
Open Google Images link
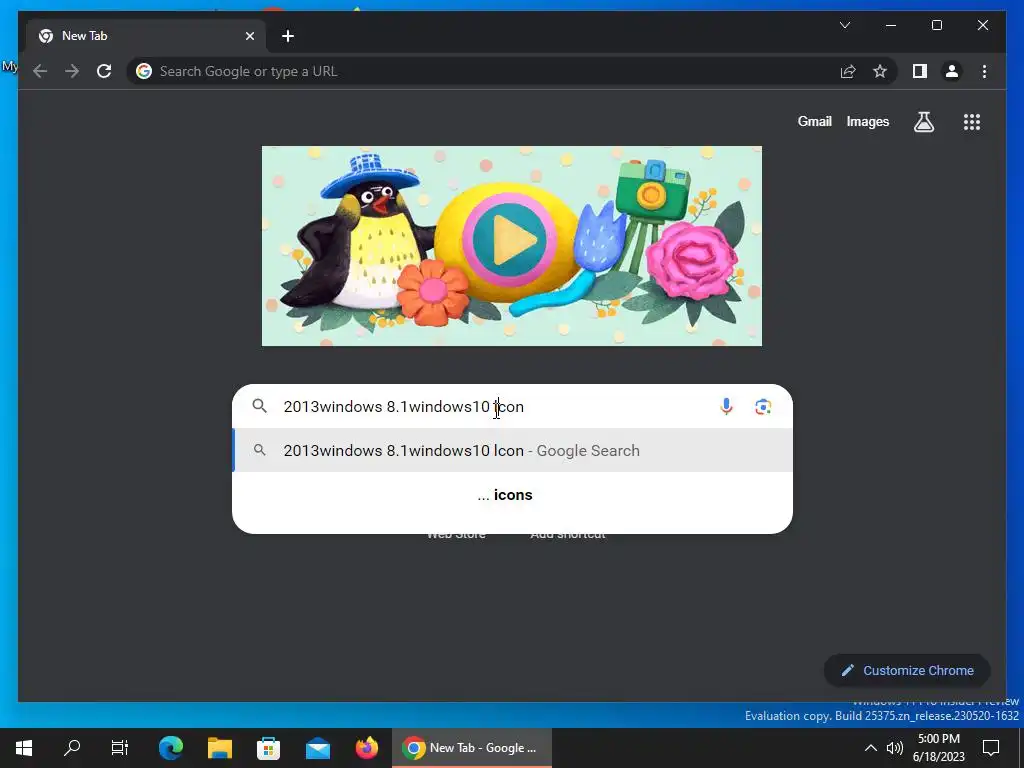[867, 121]
